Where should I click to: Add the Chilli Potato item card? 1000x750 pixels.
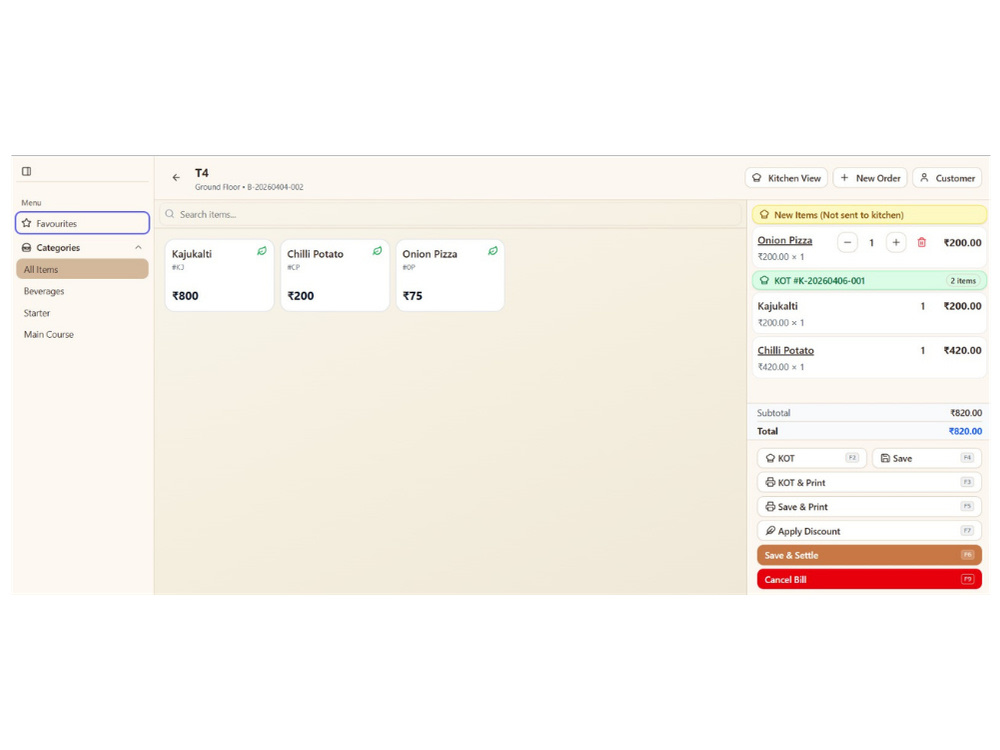335,276
